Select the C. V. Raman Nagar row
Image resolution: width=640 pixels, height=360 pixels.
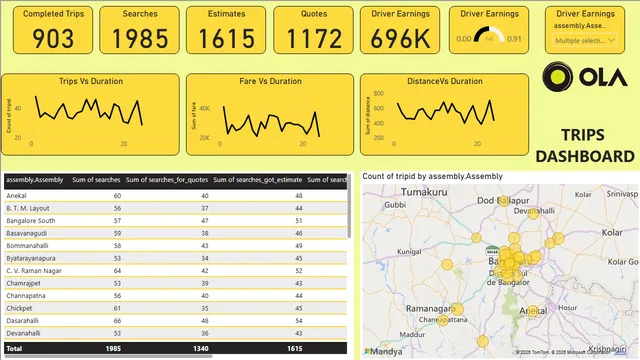click(176, 271)
